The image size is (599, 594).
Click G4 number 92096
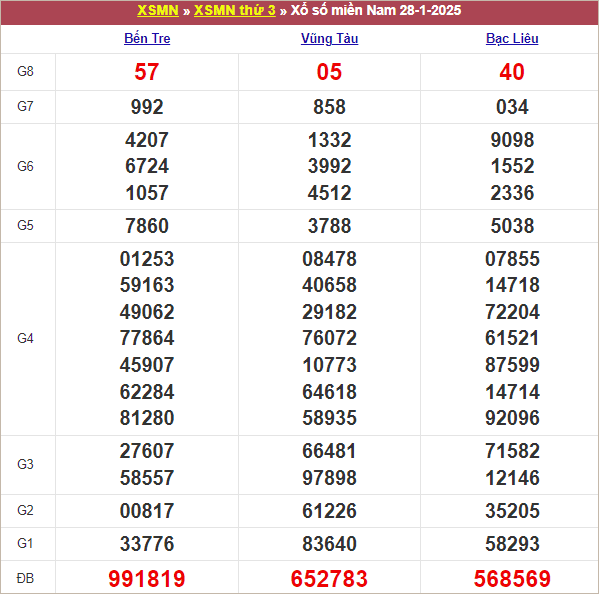(512, 418)
